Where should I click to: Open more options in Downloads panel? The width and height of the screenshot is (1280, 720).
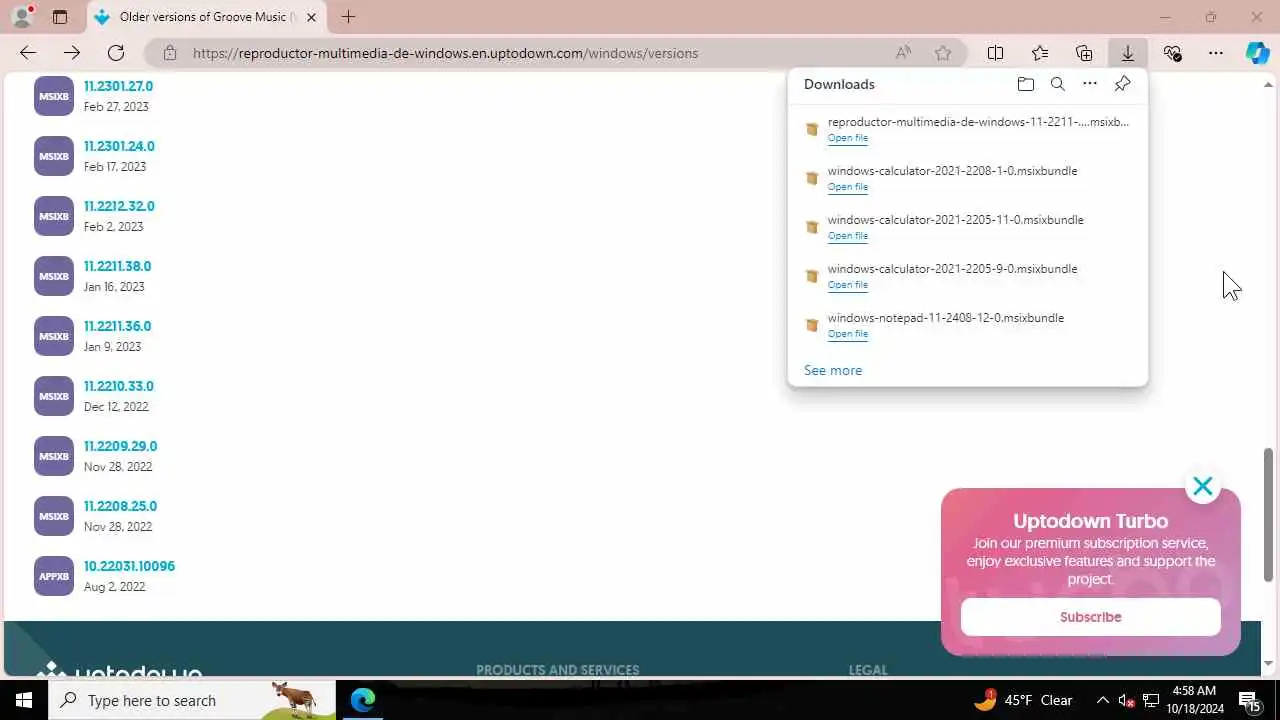[1090, 84]
